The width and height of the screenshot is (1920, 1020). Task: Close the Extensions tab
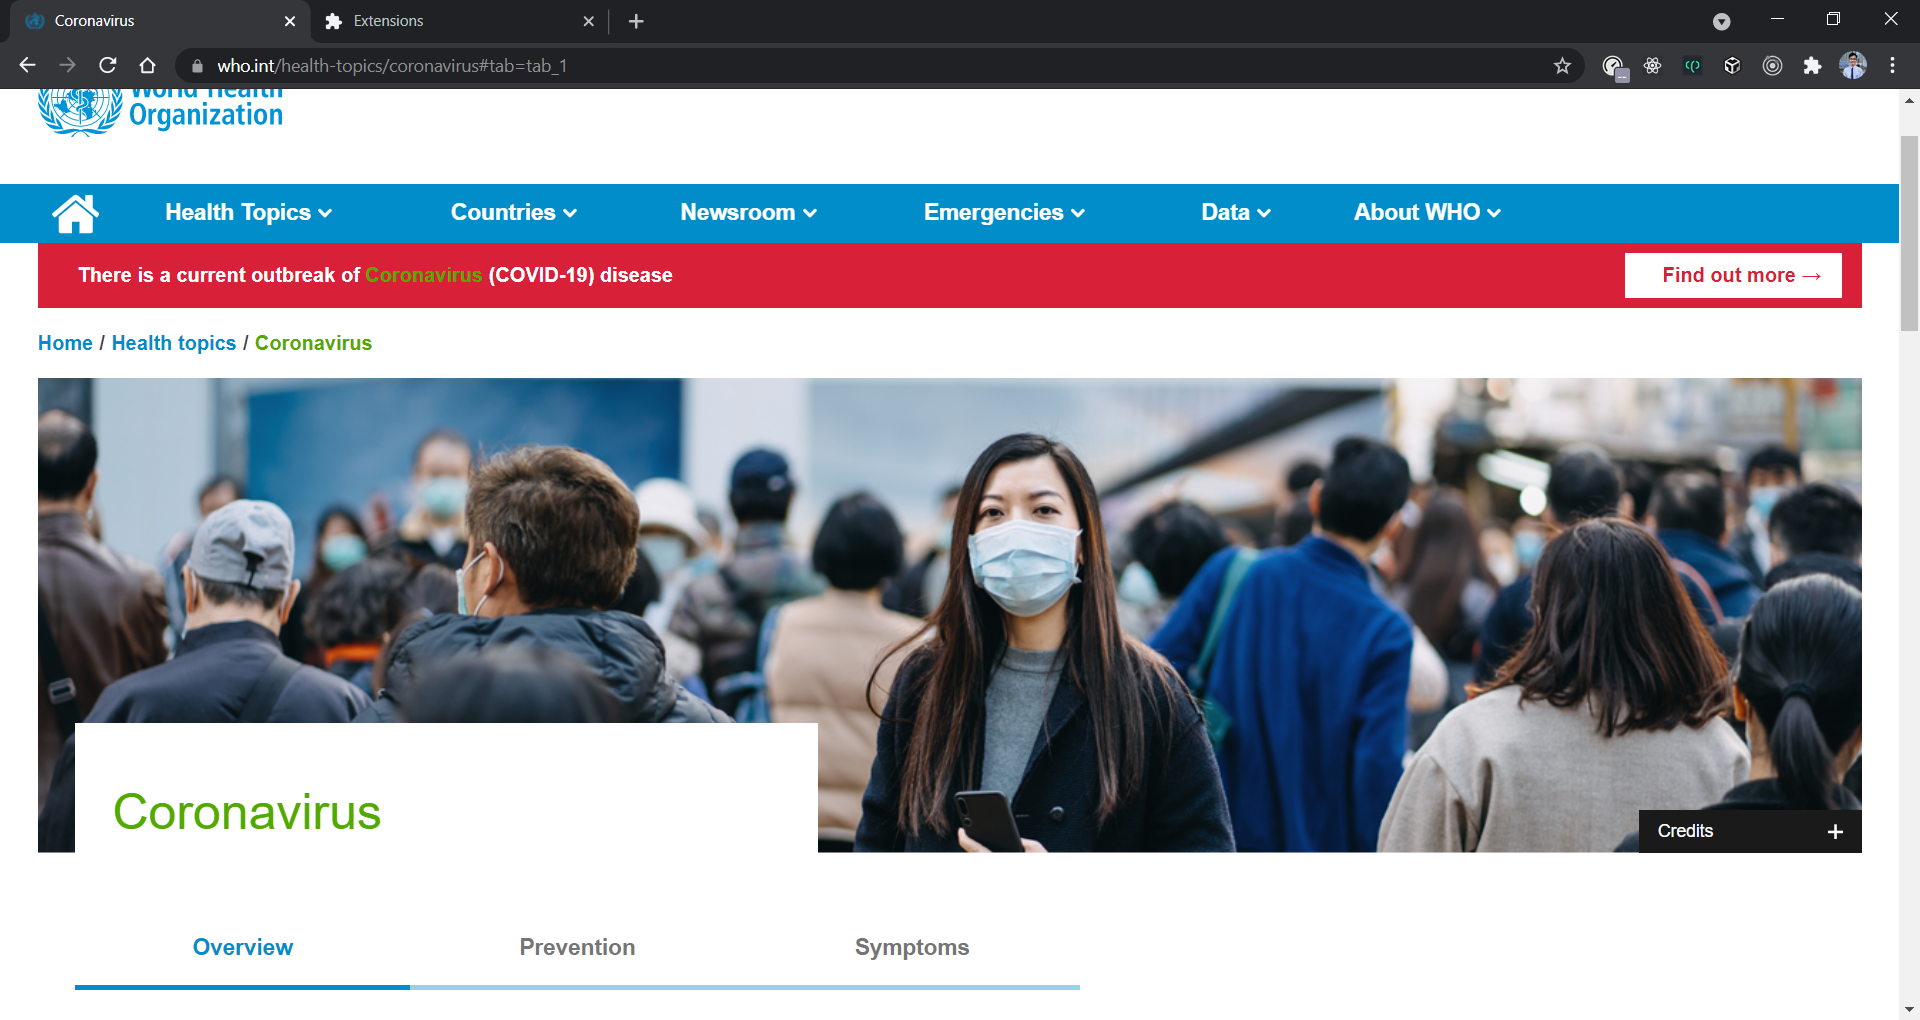click(x=588, y=21)
